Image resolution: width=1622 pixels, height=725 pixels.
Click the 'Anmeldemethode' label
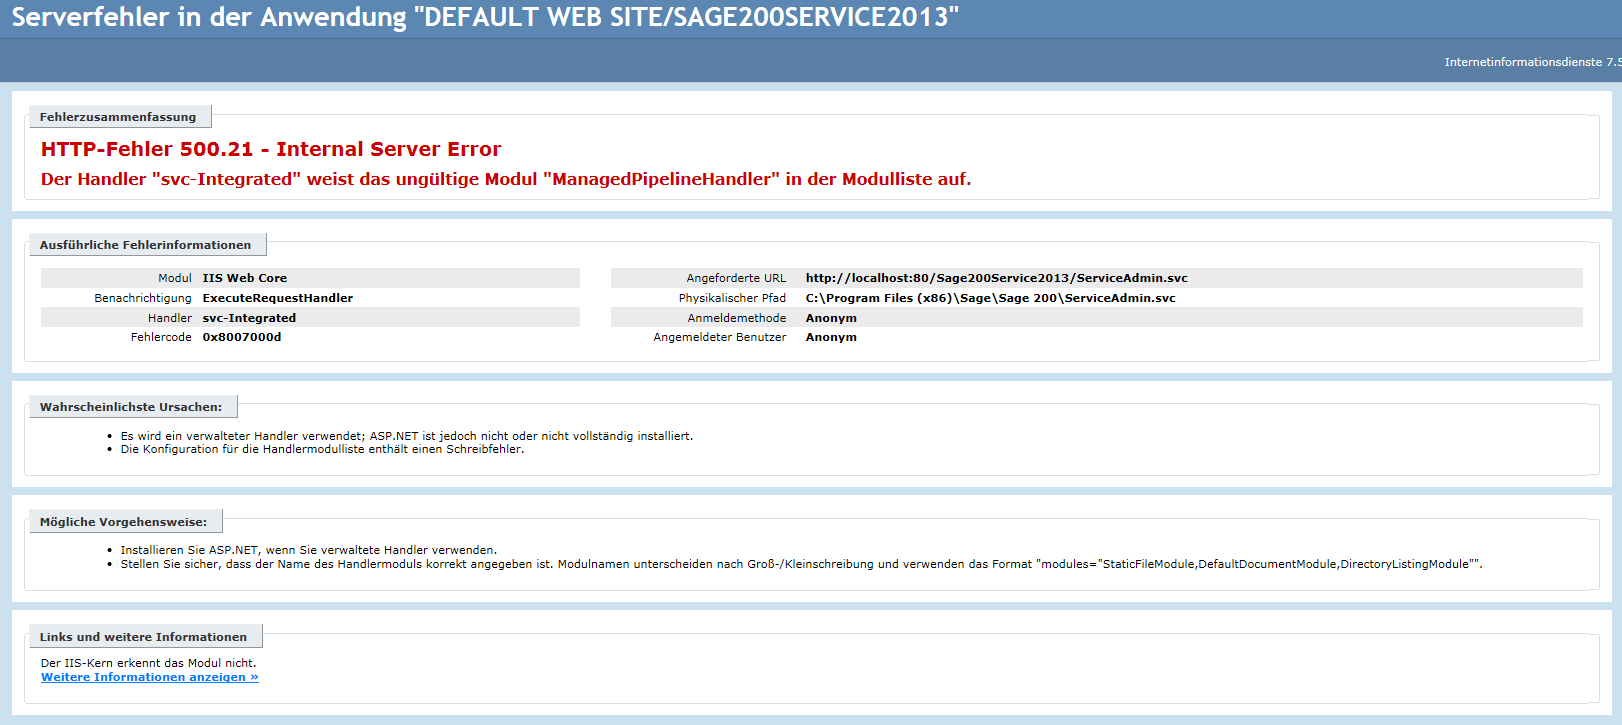[x=737, y=318]
